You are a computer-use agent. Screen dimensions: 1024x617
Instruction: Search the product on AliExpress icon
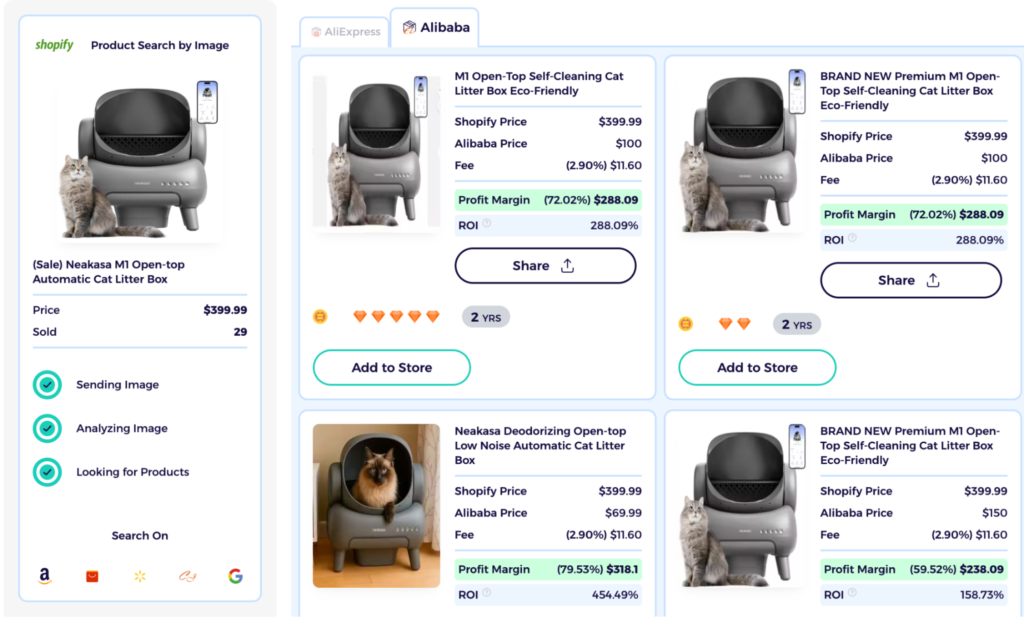pyautogui.click(x=91, y=576)
